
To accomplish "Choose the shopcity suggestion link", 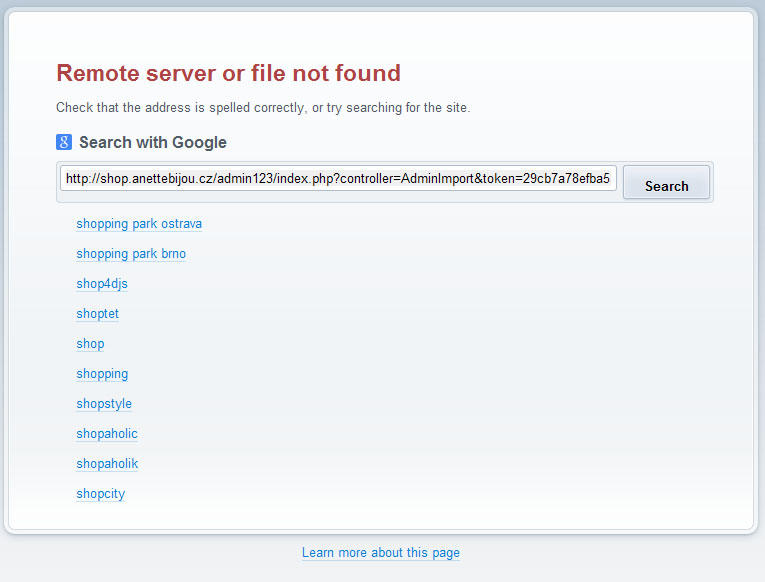I will click(x=101, y=494).
